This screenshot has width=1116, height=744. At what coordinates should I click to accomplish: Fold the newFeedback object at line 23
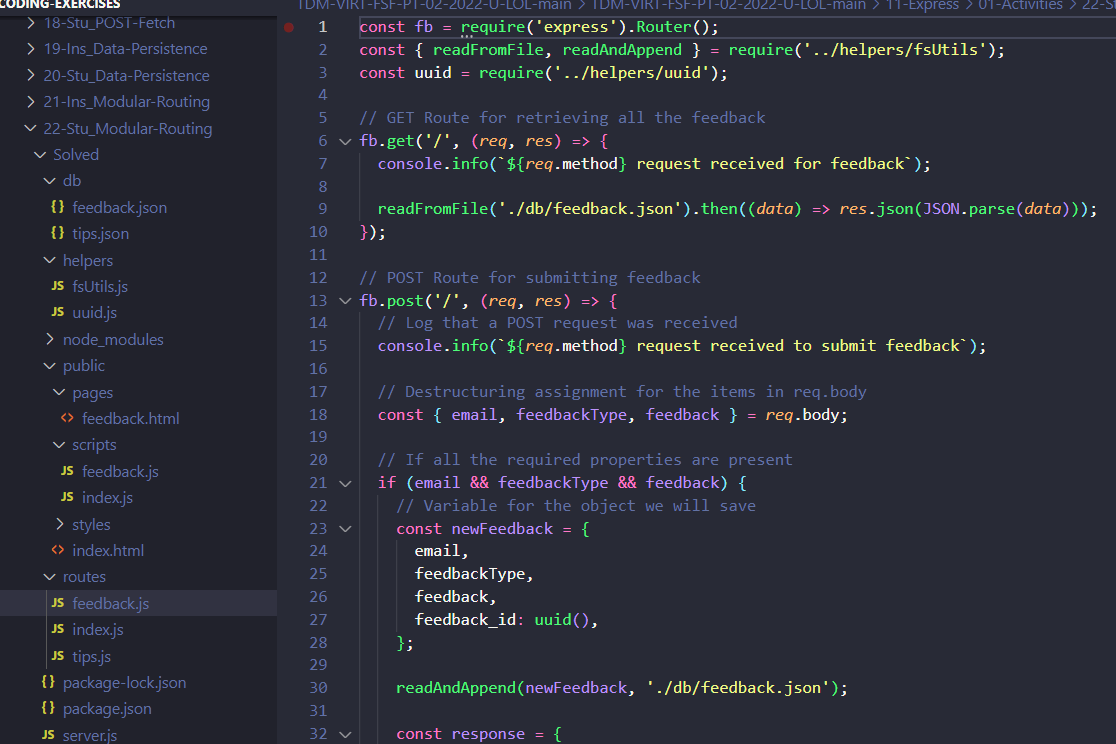(345, 529)
